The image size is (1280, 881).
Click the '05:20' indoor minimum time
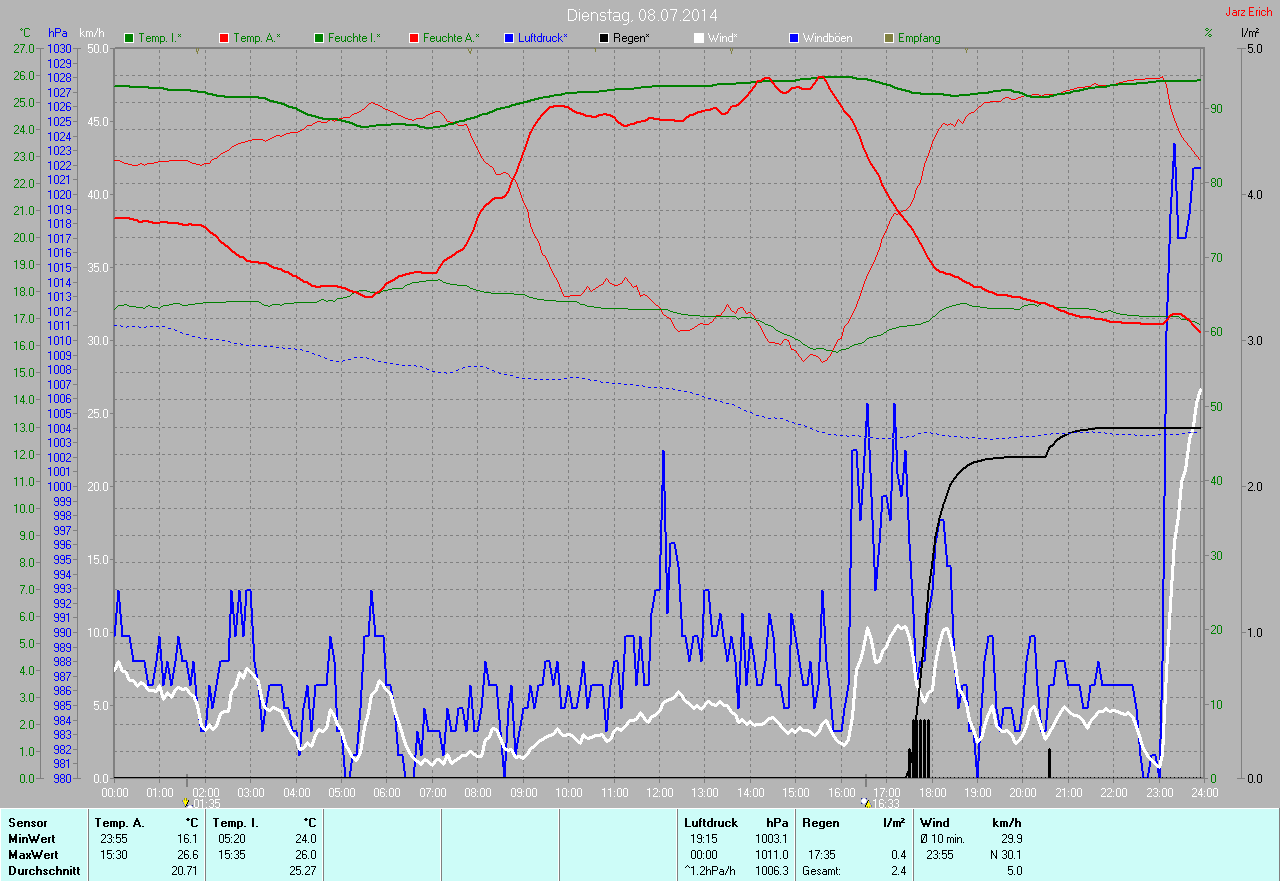tap(234, 839)
